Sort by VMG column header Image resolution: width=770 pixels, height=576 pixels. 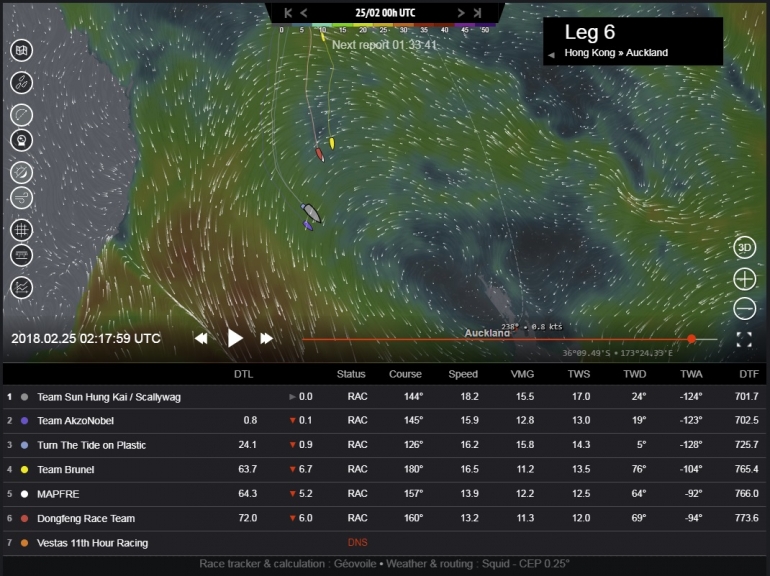click(x=522, y=374)
